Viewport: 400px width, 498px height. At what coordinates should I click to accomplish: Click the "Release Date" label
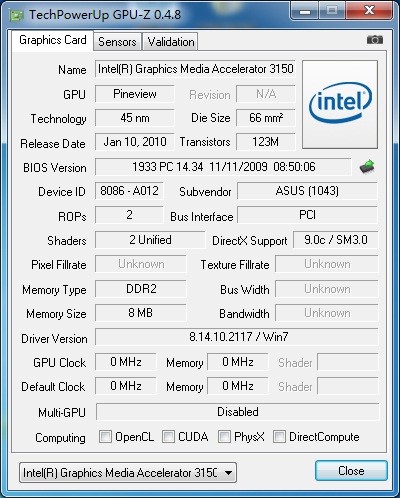point(53,144)
